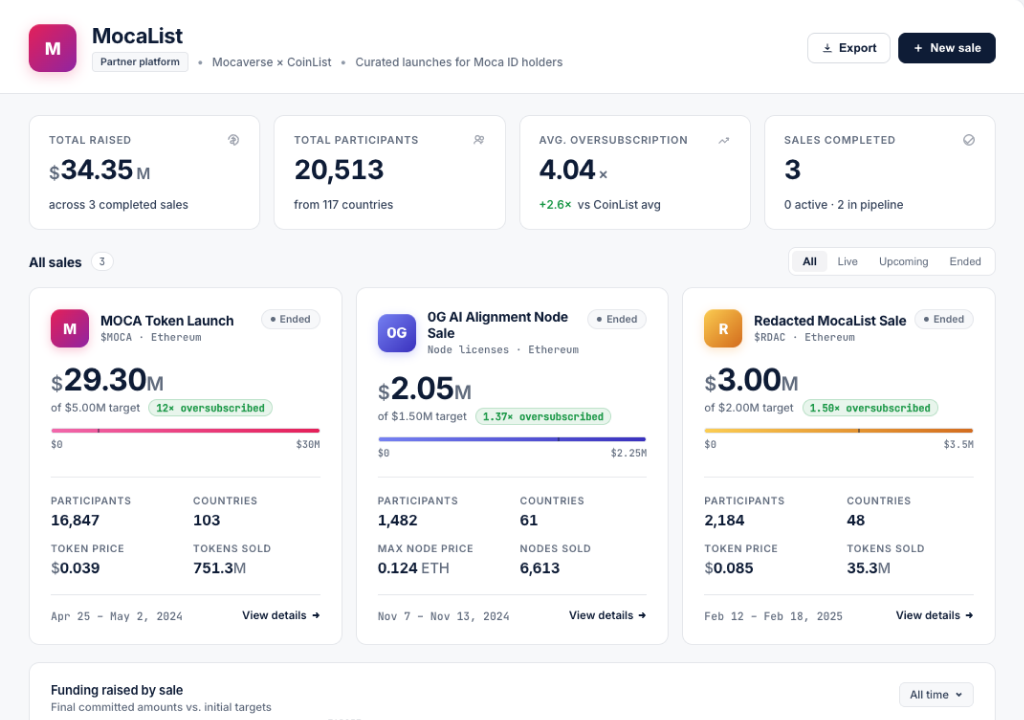1024x720 pixels.
Task: Click the 751.3M tokens sold value
Action: click(x=219, y=568)
